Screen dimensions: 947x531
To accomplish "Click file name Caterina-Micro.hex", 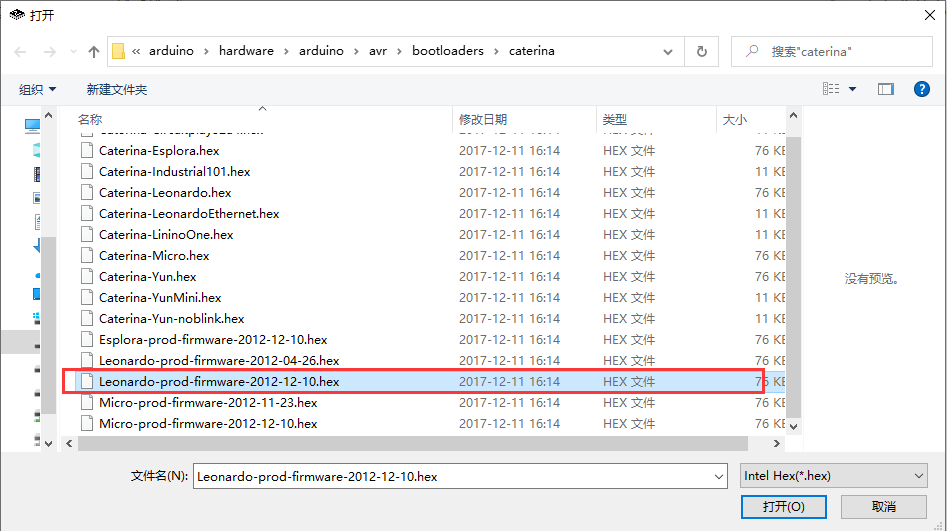I will tap(154, 256).
